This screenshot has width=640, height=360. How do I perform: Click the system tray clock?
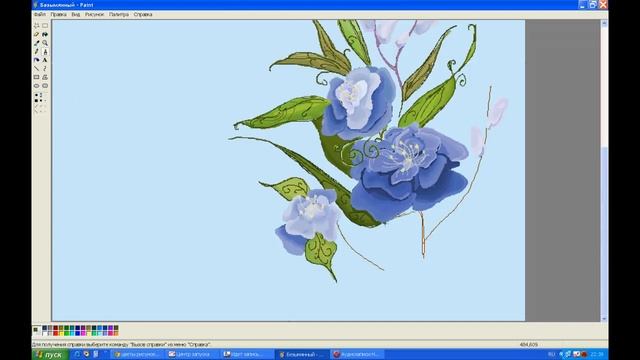[x=597, y=354]
